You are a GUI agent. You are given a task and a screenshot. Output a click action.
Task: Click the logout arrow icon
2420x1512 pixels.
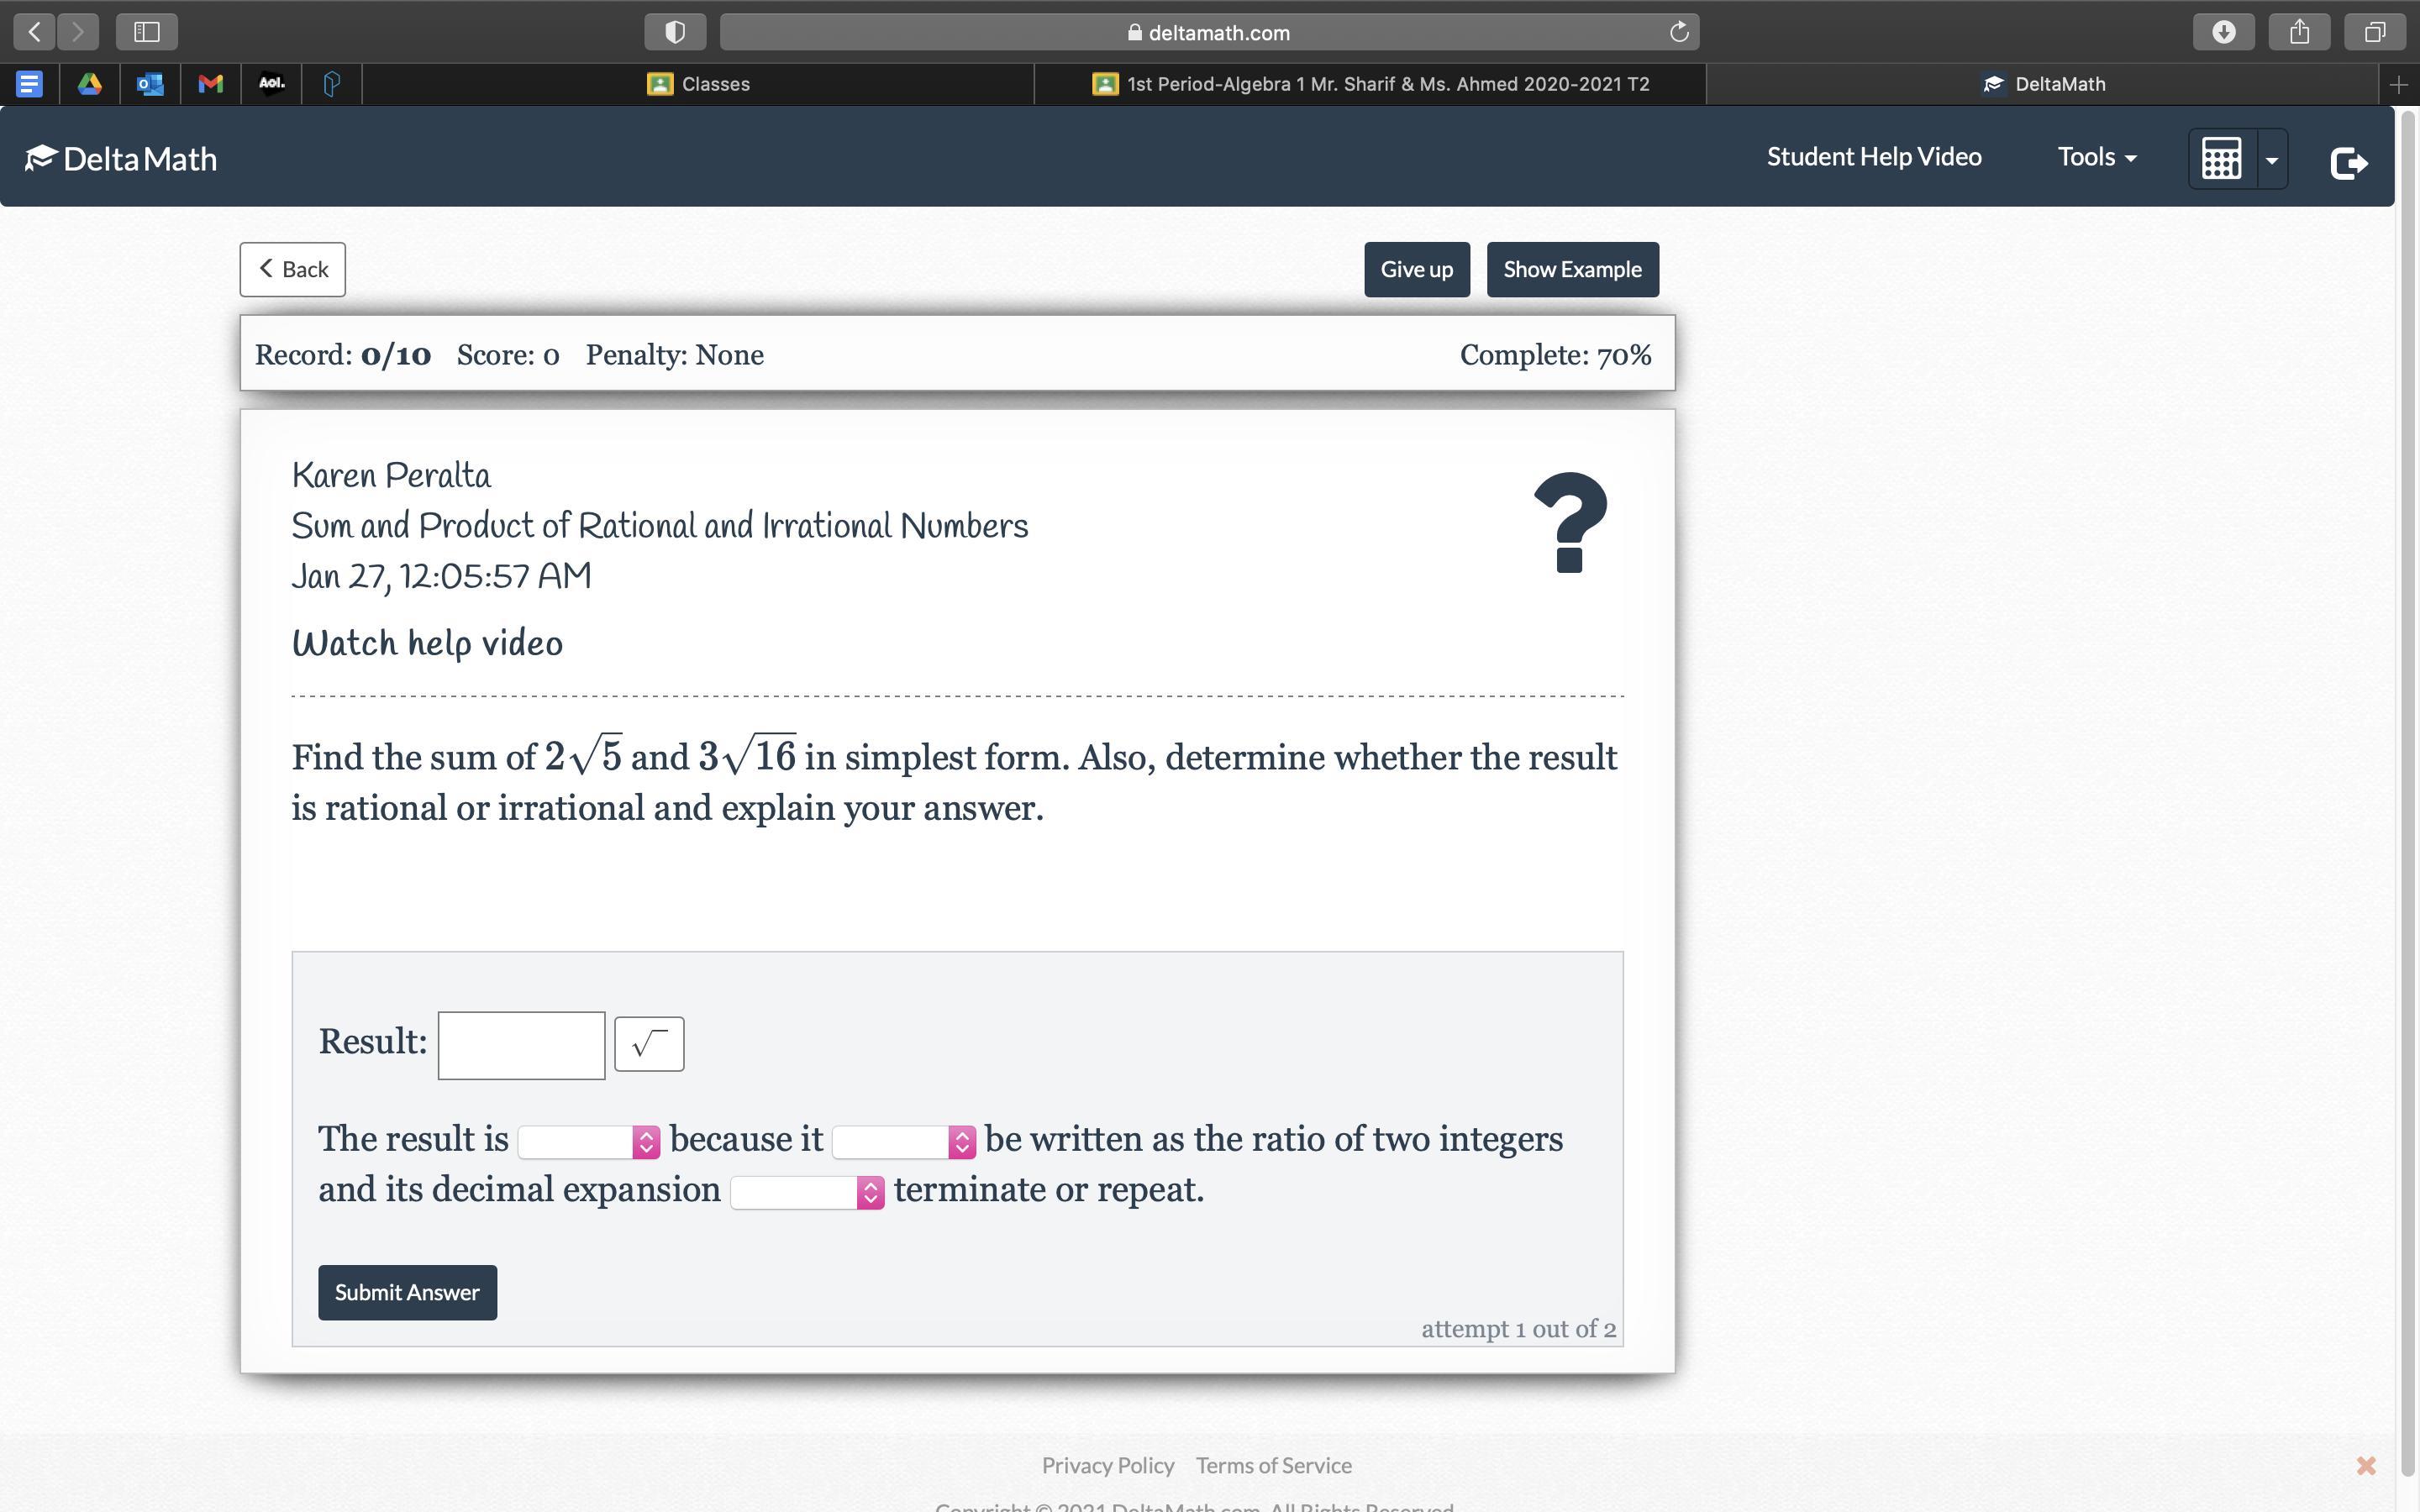click(x=2348, y=162)
